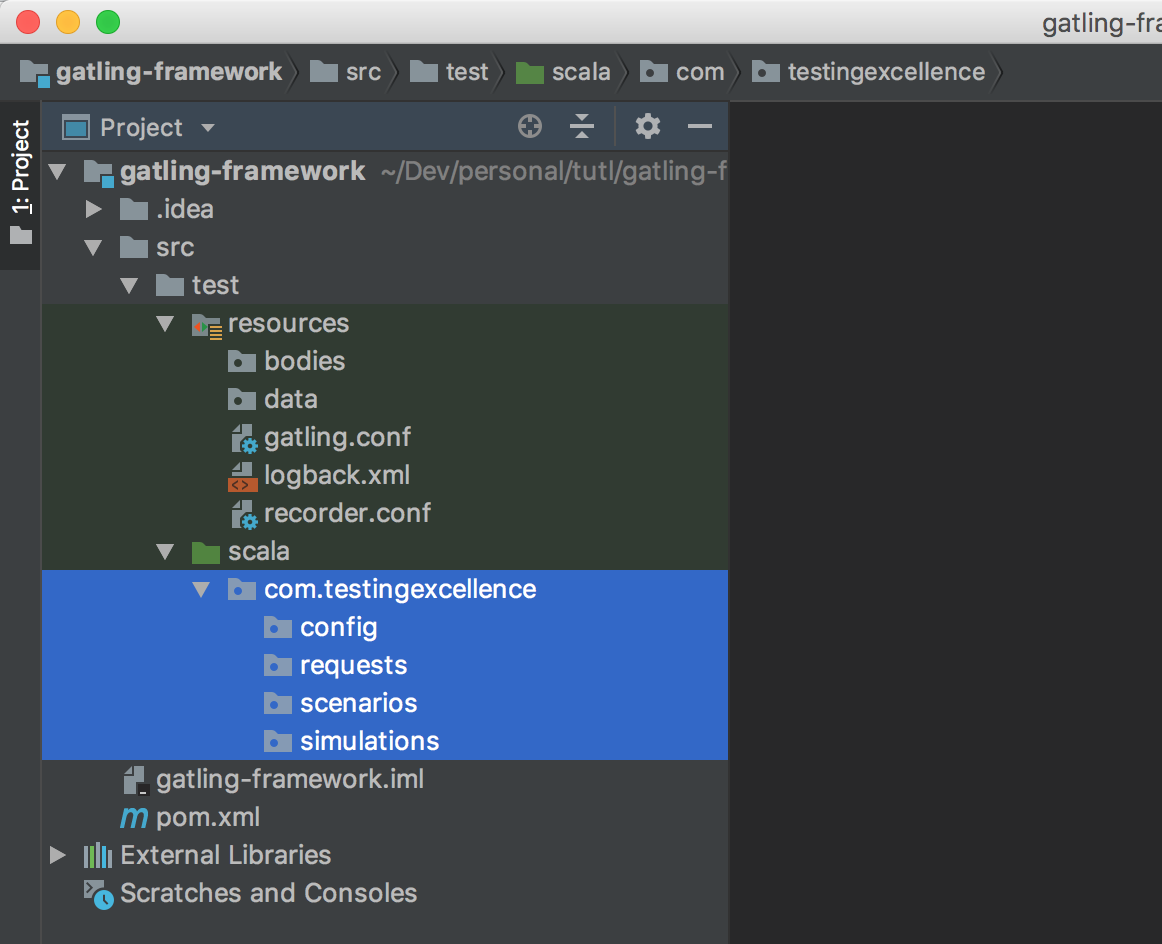Expand External Libraries node
Image resolution: width=1162 pixels, height=944 pixels.
tap(58, 856)
